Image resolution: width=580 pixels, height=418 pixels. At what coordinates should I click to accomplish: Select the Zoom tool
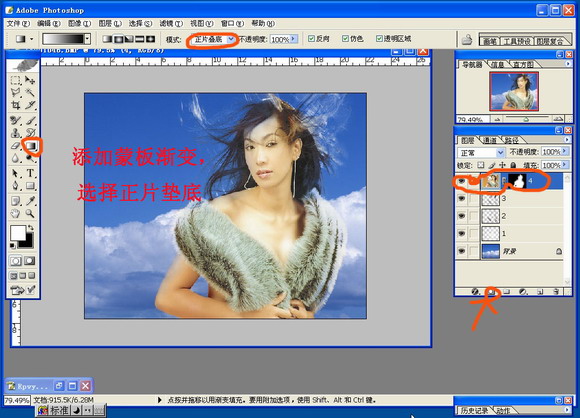click(x=30, y=213)
